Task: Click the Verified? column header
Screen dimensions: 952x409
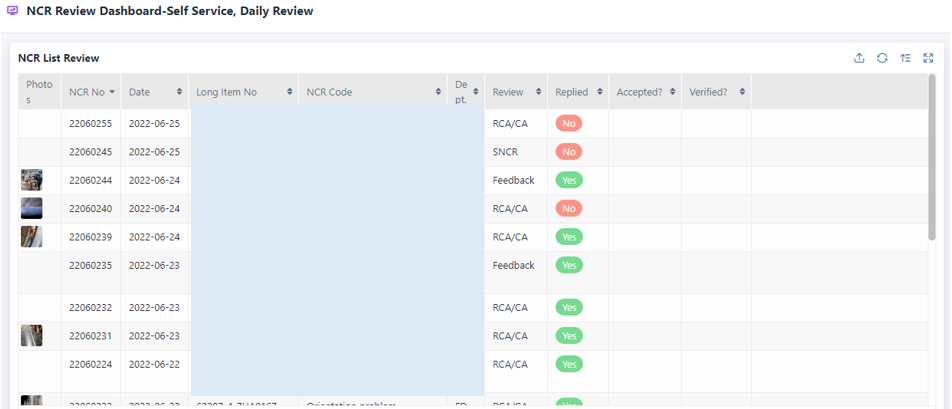Action: point(708,92)
